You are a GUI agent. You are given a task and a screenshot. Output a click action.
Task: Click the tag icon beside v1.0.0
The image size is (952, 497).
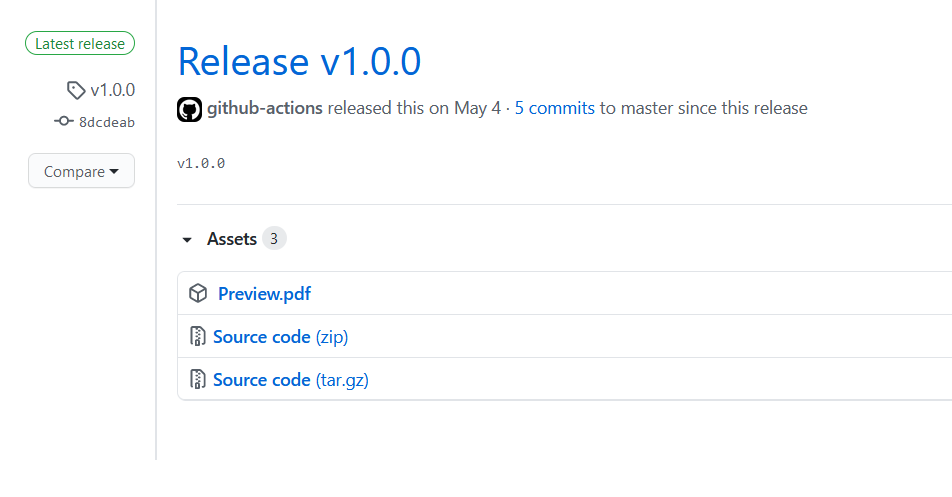pyautogui.click(x=76, y=90)
